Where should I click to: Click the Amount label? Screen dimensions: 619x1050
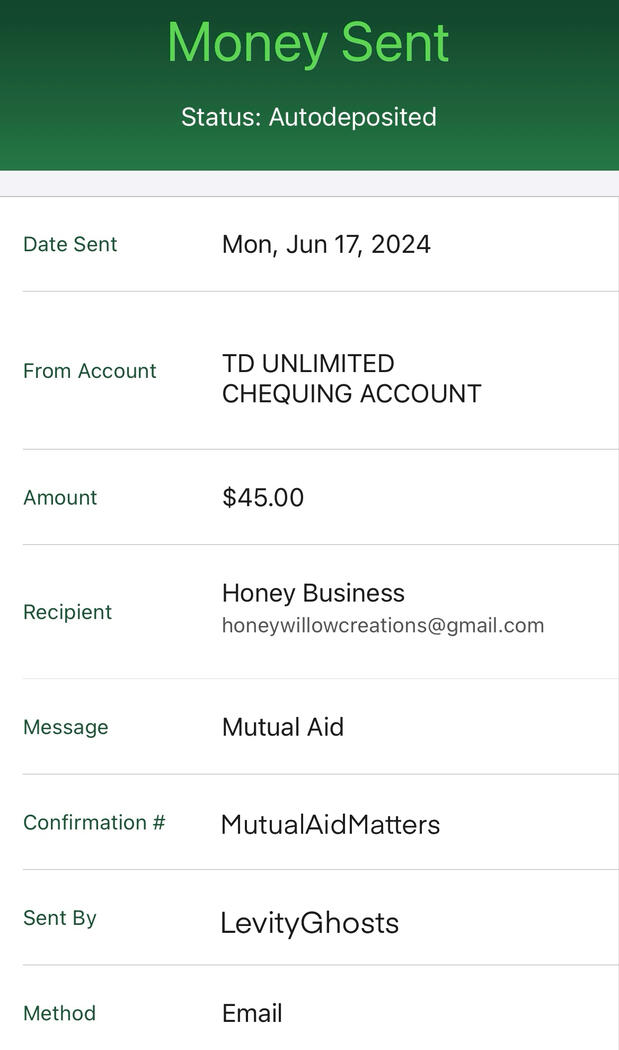(60, 498)
